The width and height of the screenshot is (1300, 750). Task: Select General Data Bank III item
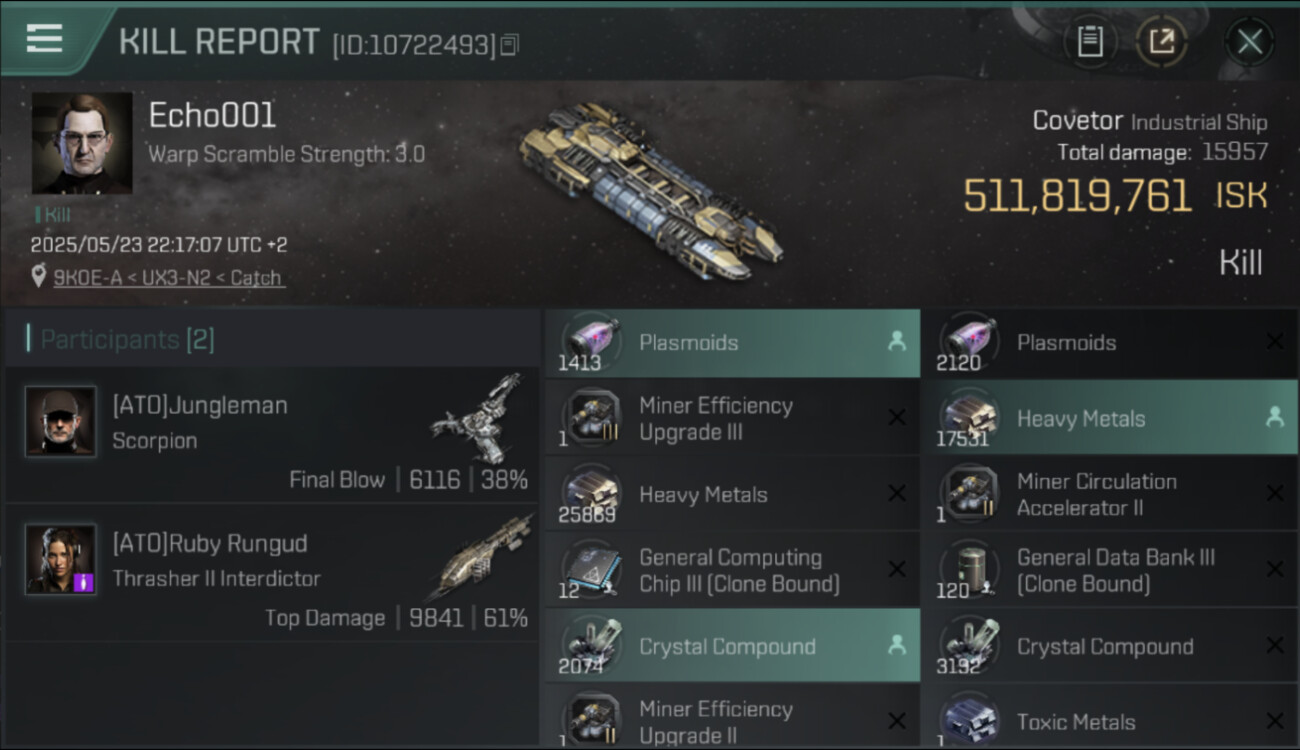(1108, 570)
